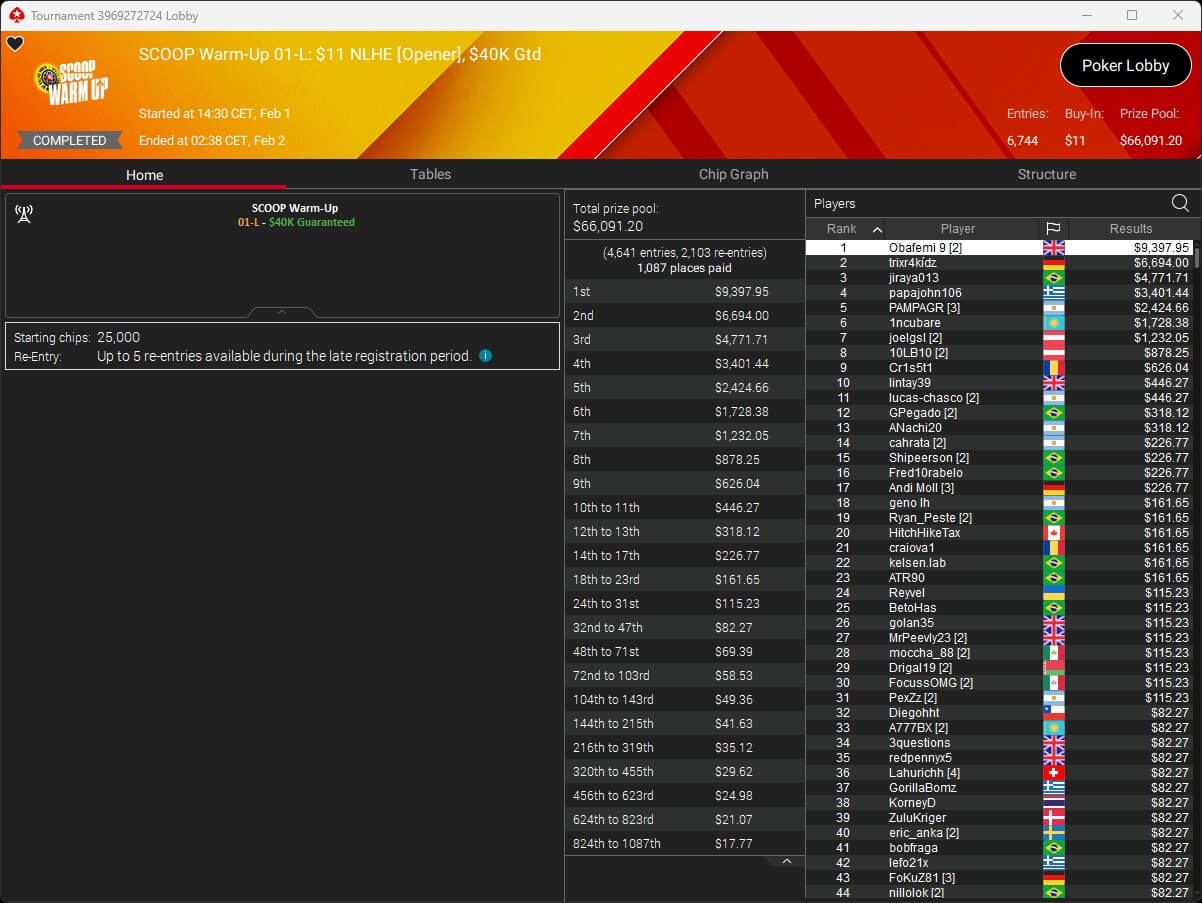Open the Structure tab
This screenshot has width=1202, height=903.
[1046, 174]
